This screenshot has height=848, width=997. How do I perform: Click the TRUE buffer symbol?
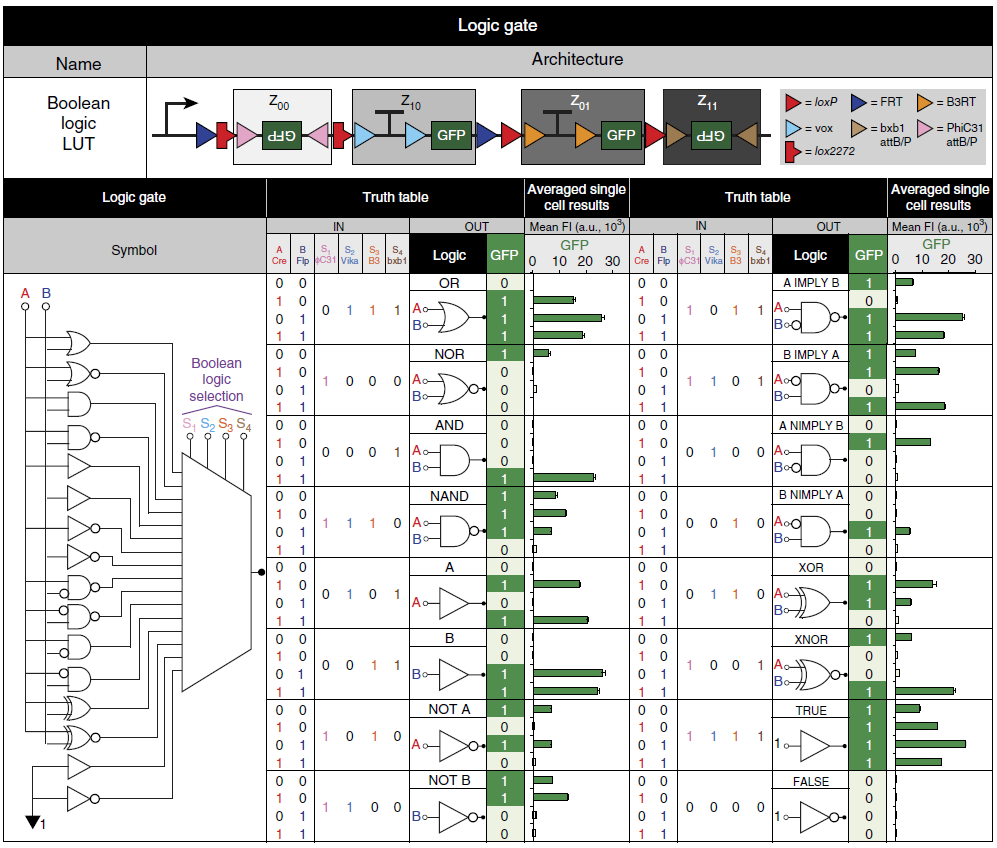point(810,745)
